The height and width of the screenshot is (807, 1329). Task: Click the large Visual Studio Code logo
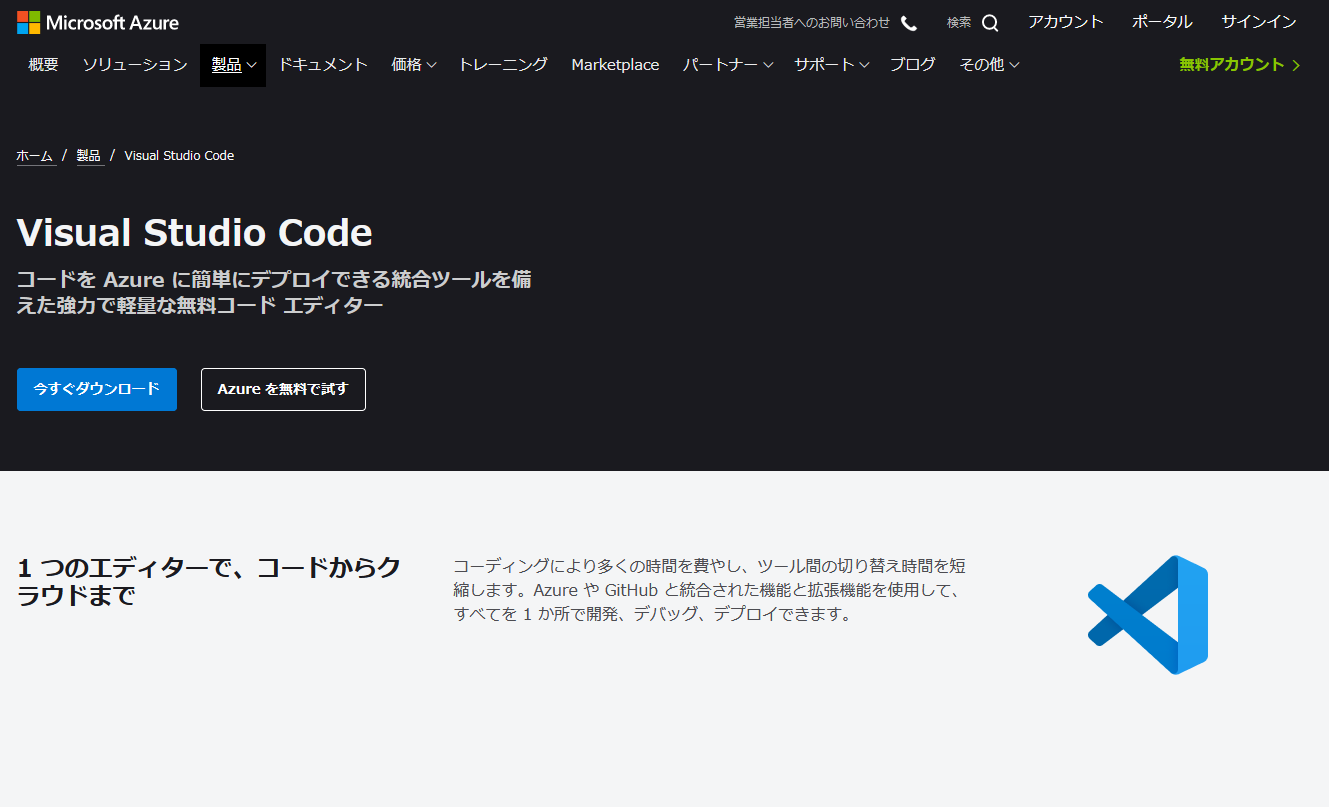click(1148, 615)
